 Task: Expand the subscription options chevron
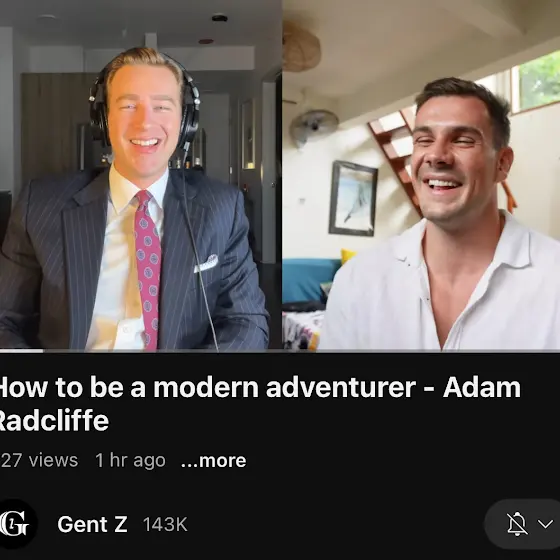tap(545, 524)
